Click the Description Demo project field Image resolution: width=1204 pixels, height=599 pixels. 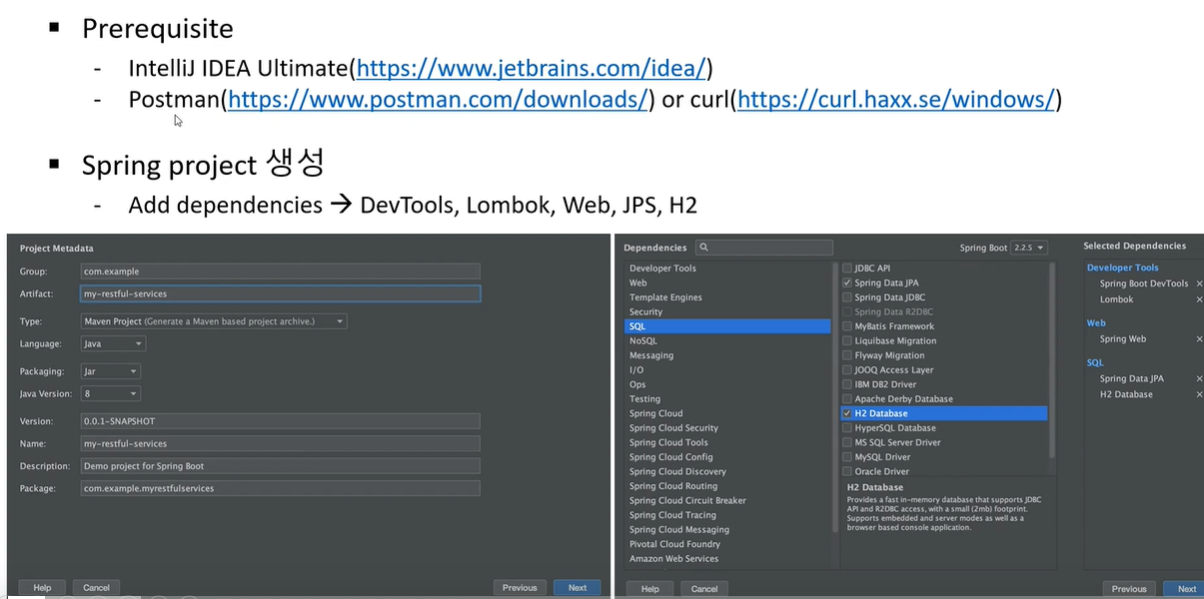(x=280, y=466)
